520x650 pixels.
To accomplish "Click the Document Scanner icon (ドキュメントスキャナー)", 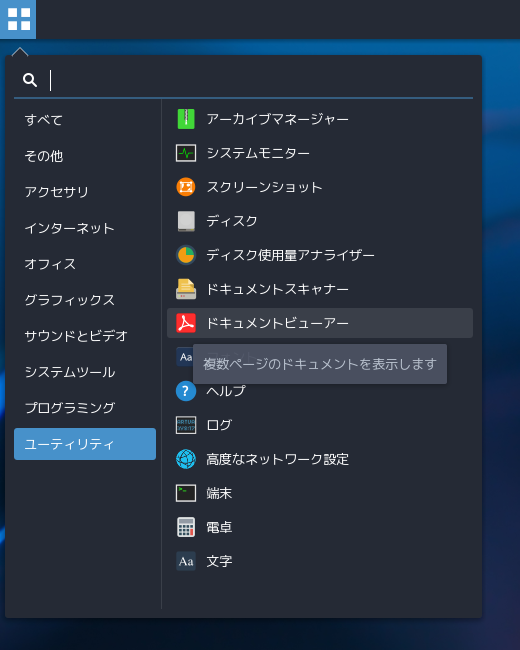I will coord(186,289).
